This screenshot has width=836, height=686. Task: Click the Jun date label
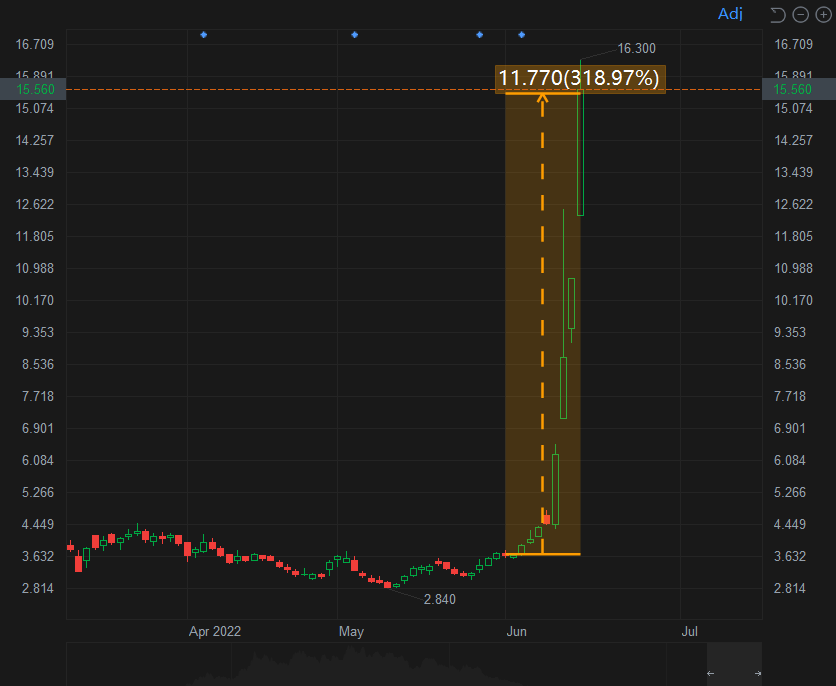coord(517,632)
